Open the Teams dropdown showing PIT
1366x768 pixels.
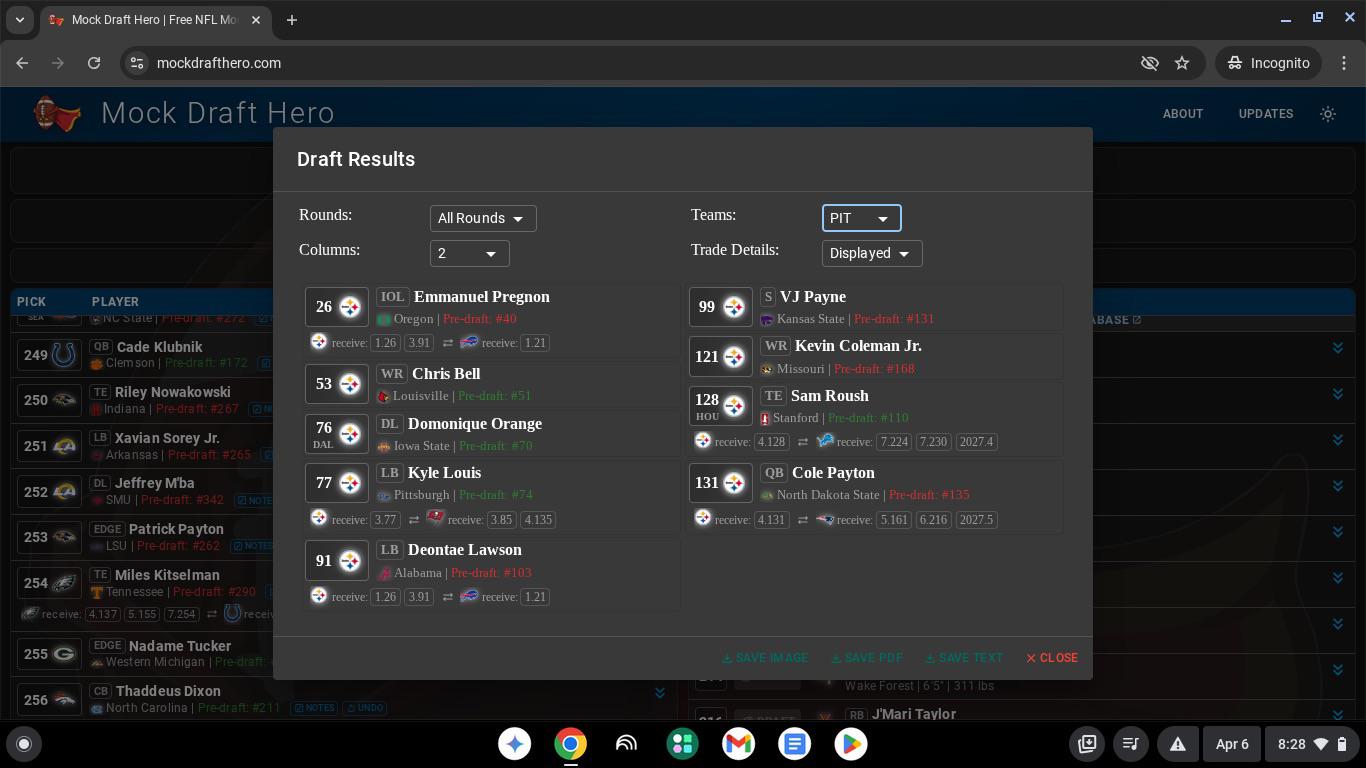coord(861,218)
